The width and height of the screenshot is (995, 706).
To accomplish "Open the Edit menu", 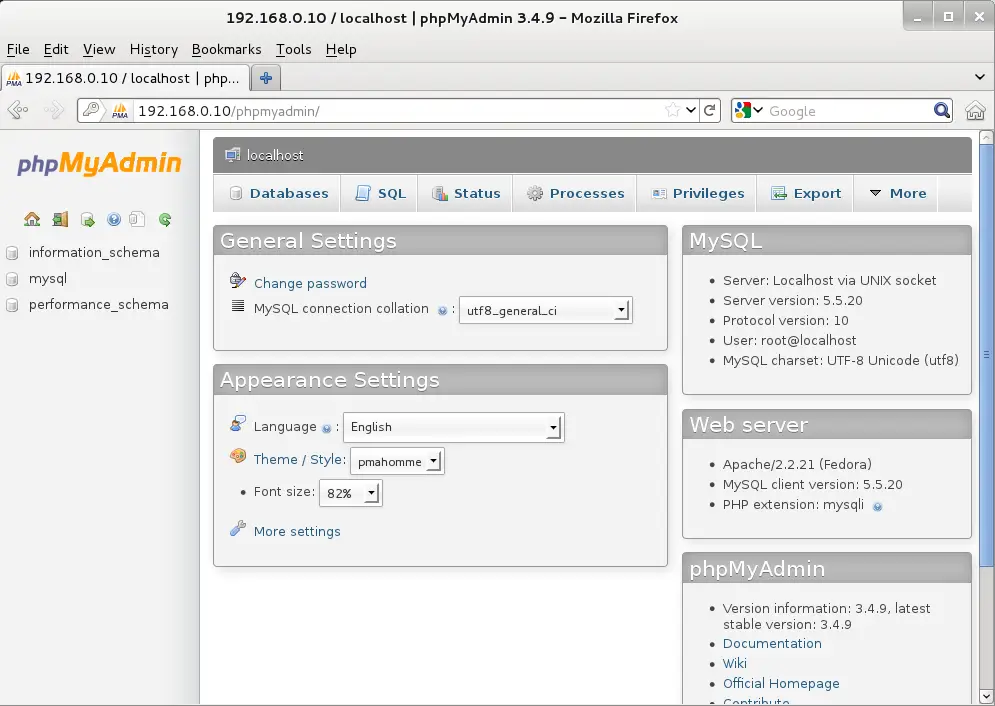I will click(56, 49).
